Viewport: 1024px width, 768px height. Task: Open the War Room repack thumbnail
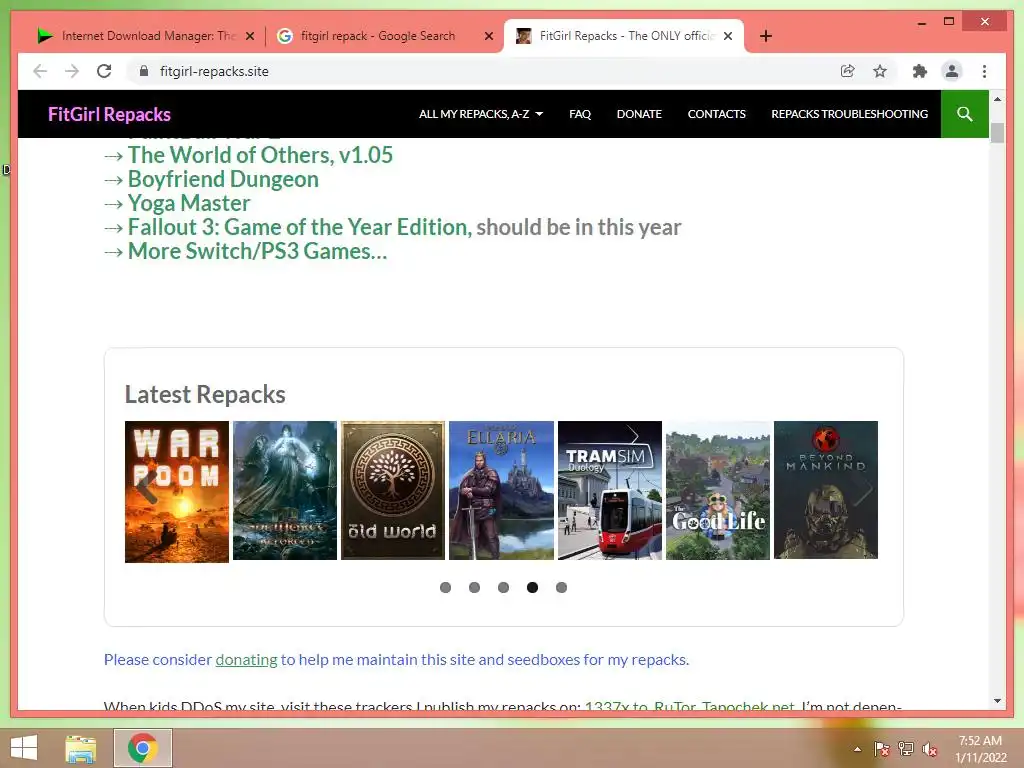(x=177, y=492)
